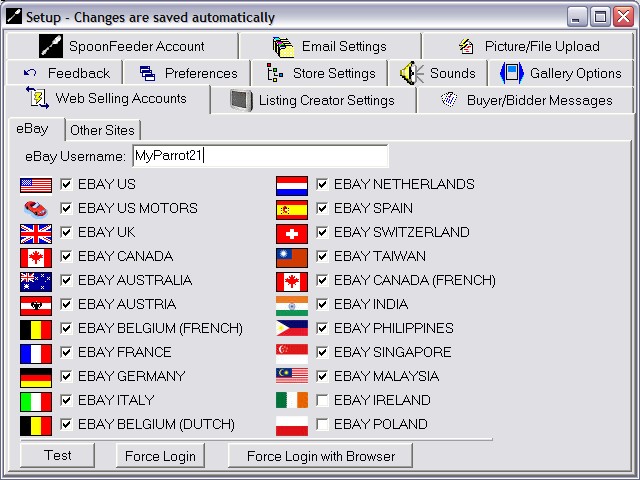Minimize the Setup window
Image resolution: width=640 pixels, height=480 pixels.
click(x=576, y=17)
